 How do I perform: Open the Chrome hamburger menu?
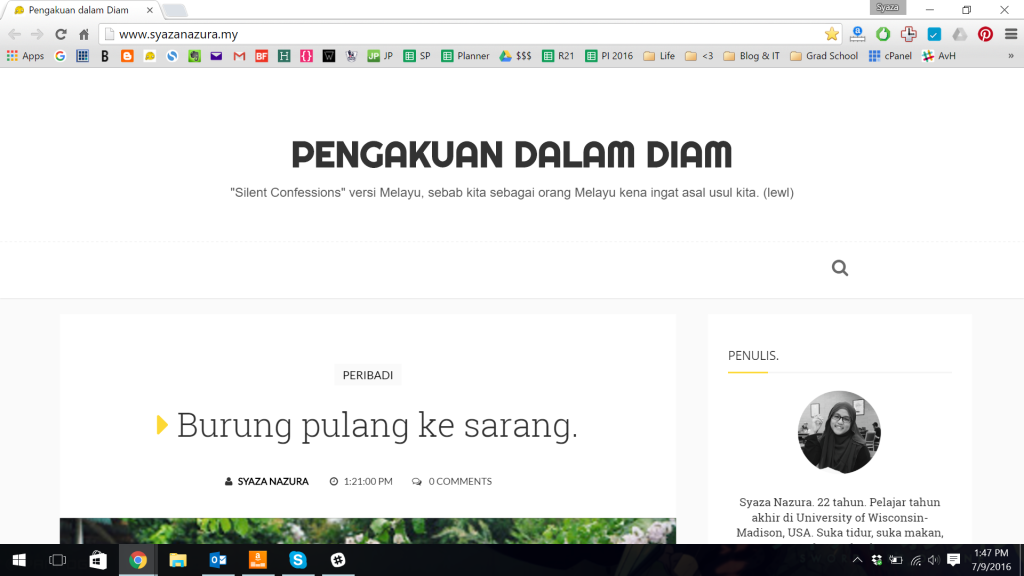[1011, 34]
